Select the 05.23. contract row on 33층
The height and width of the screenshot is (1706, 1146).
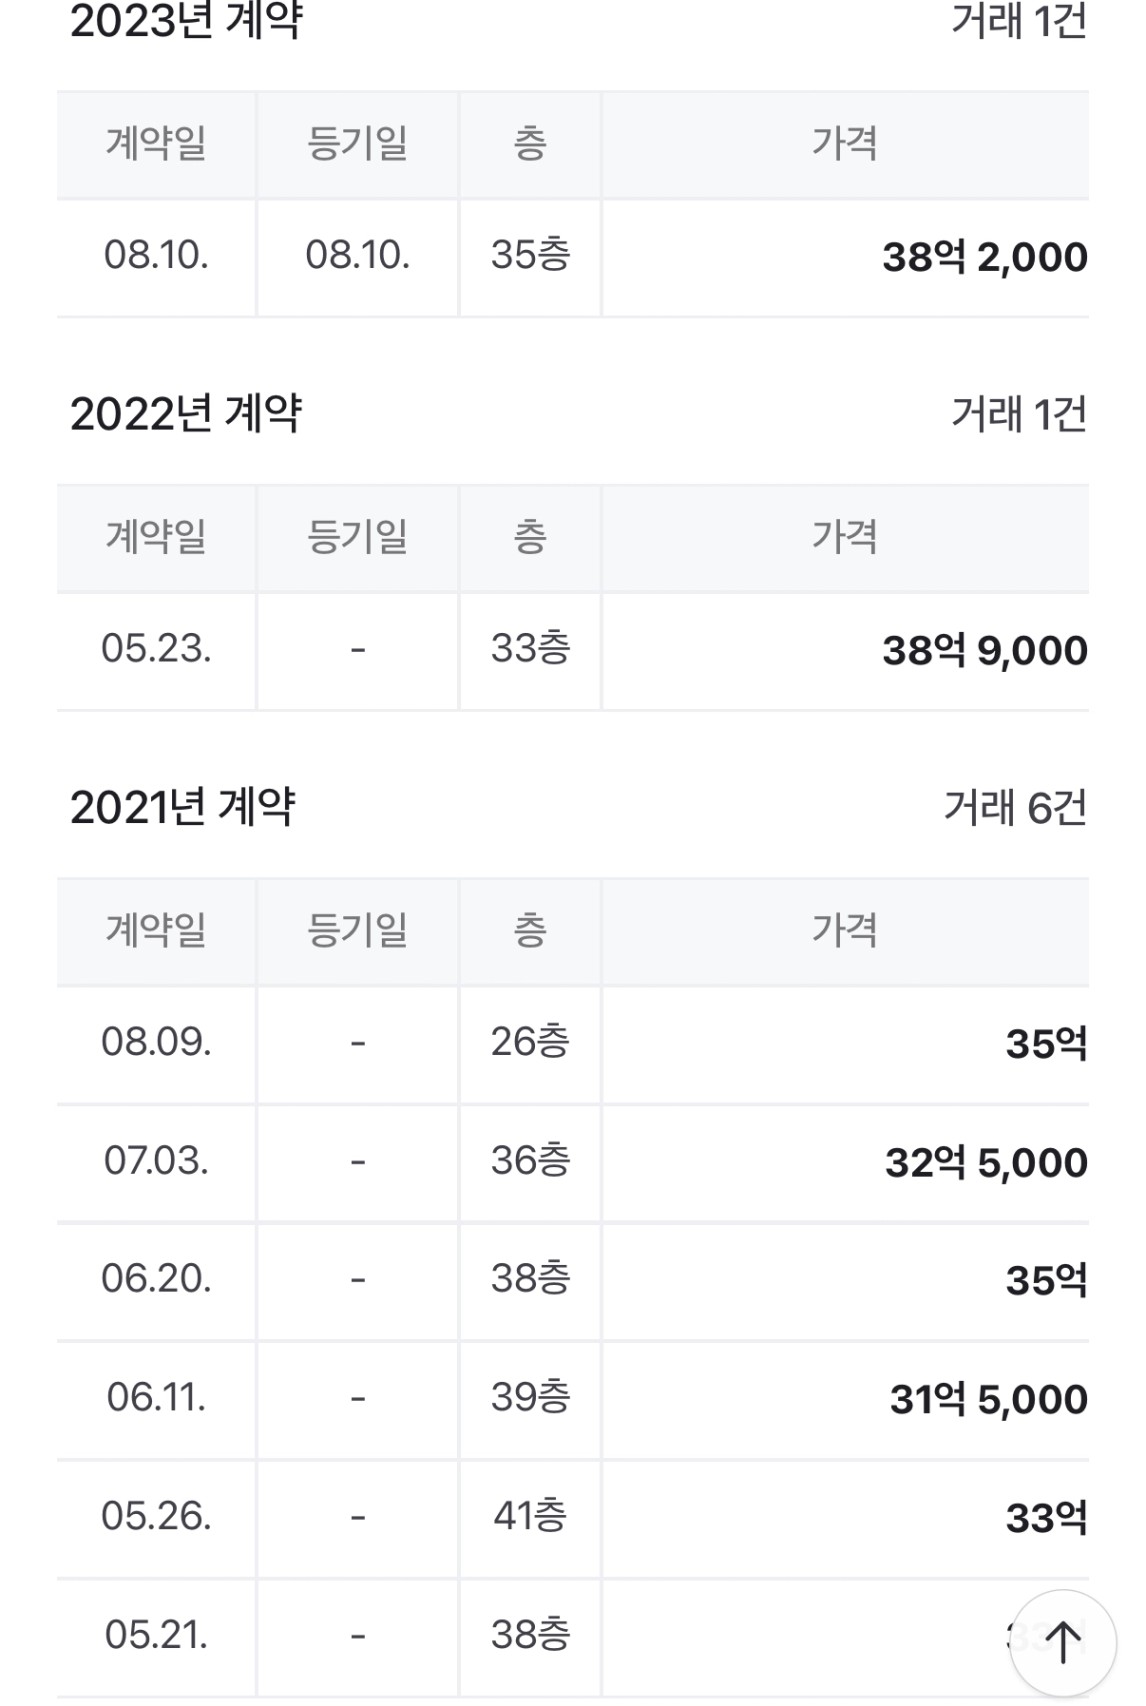(x=573, y=650)
